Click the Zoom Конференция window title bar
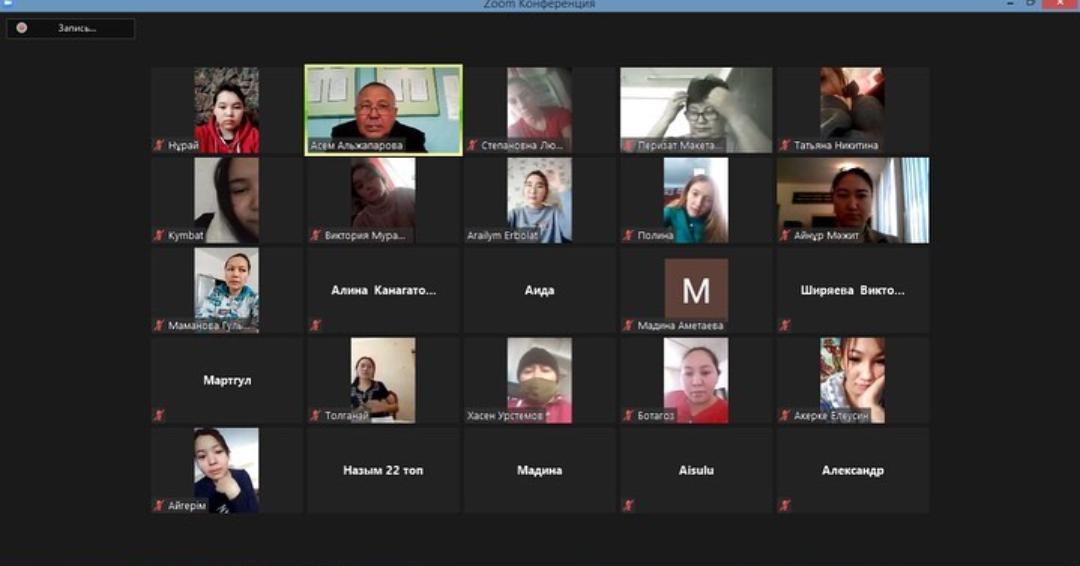The height and width of the screenshot is (566, 1080). pyautogui.click(x=539, y=5)
